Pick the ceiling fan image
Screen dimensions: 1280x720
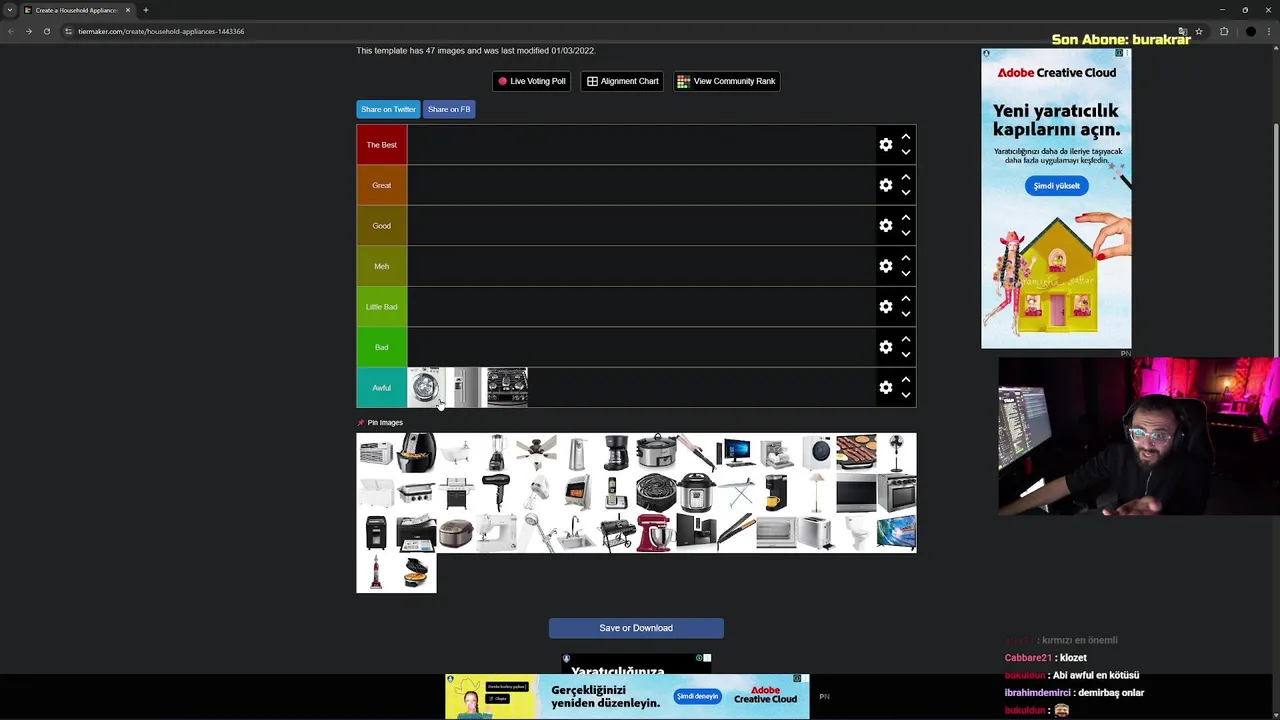[536, 453]
